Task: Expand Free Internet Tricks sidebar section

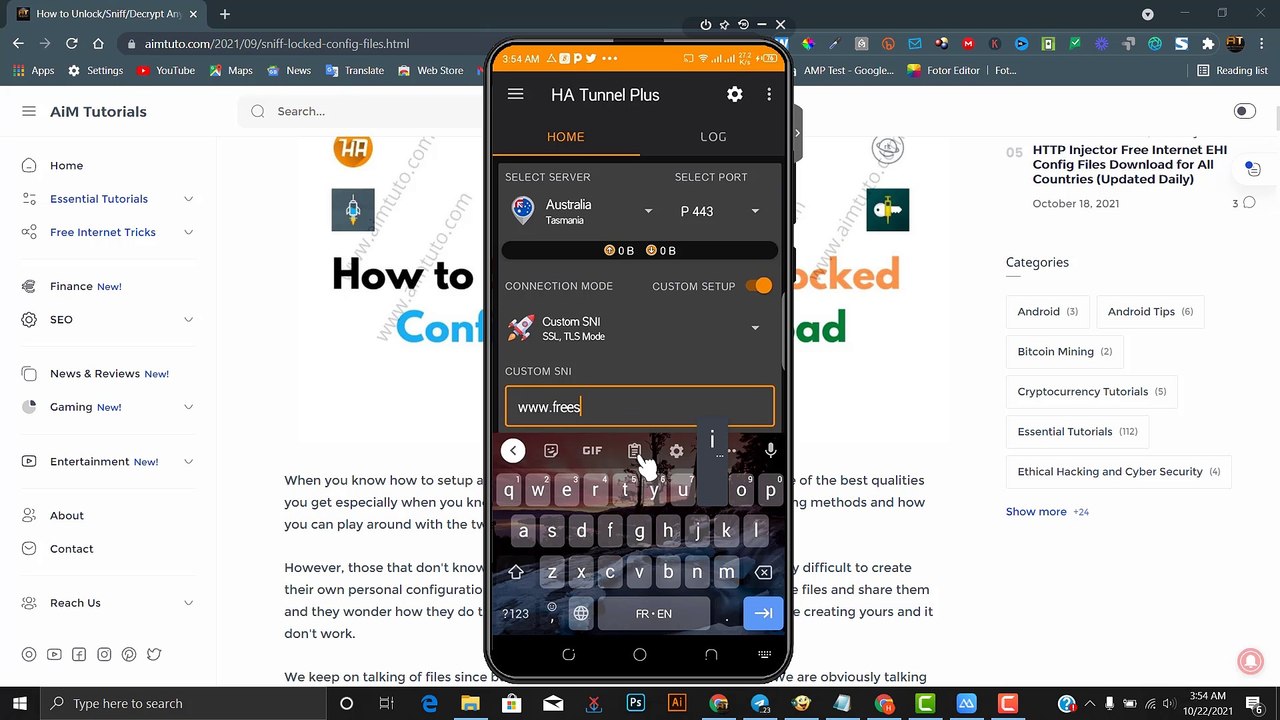Action: click(188, 232)
